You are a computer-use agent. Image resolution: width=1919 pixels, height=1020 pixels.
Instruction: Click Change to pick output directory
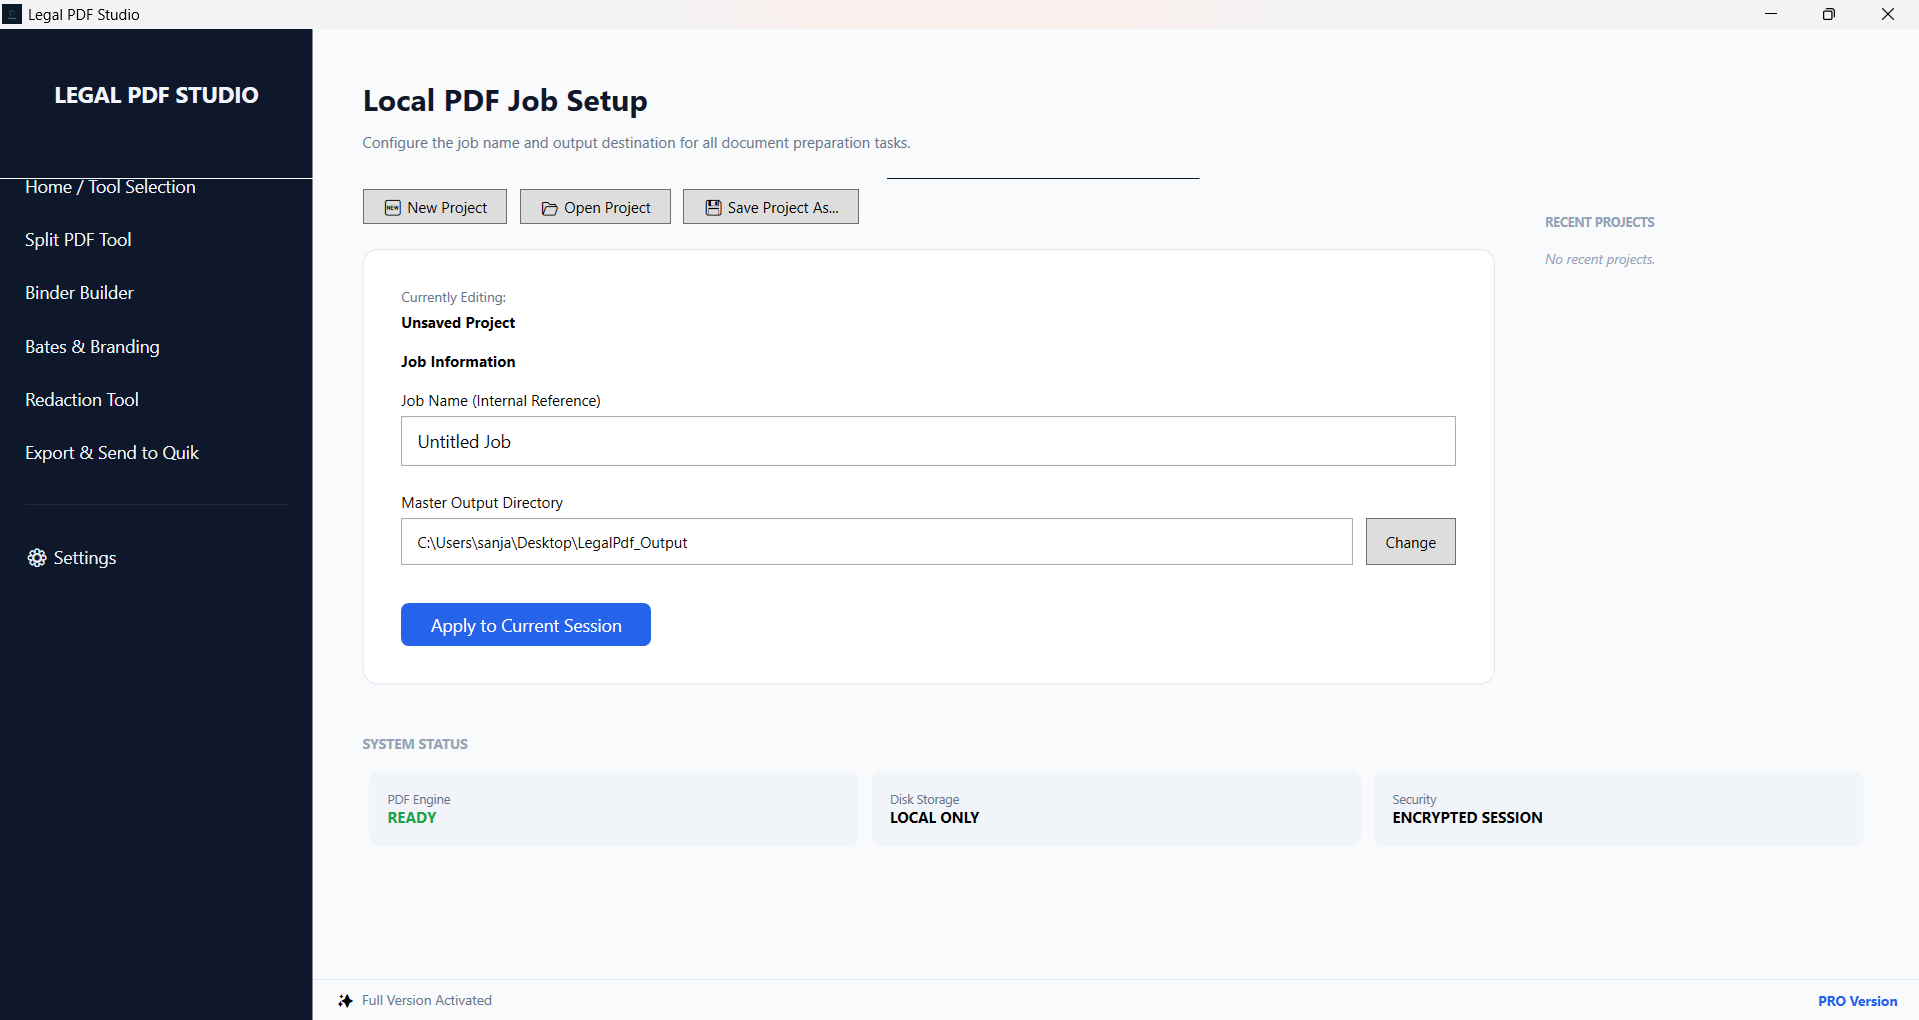[x=1409, y=541]
